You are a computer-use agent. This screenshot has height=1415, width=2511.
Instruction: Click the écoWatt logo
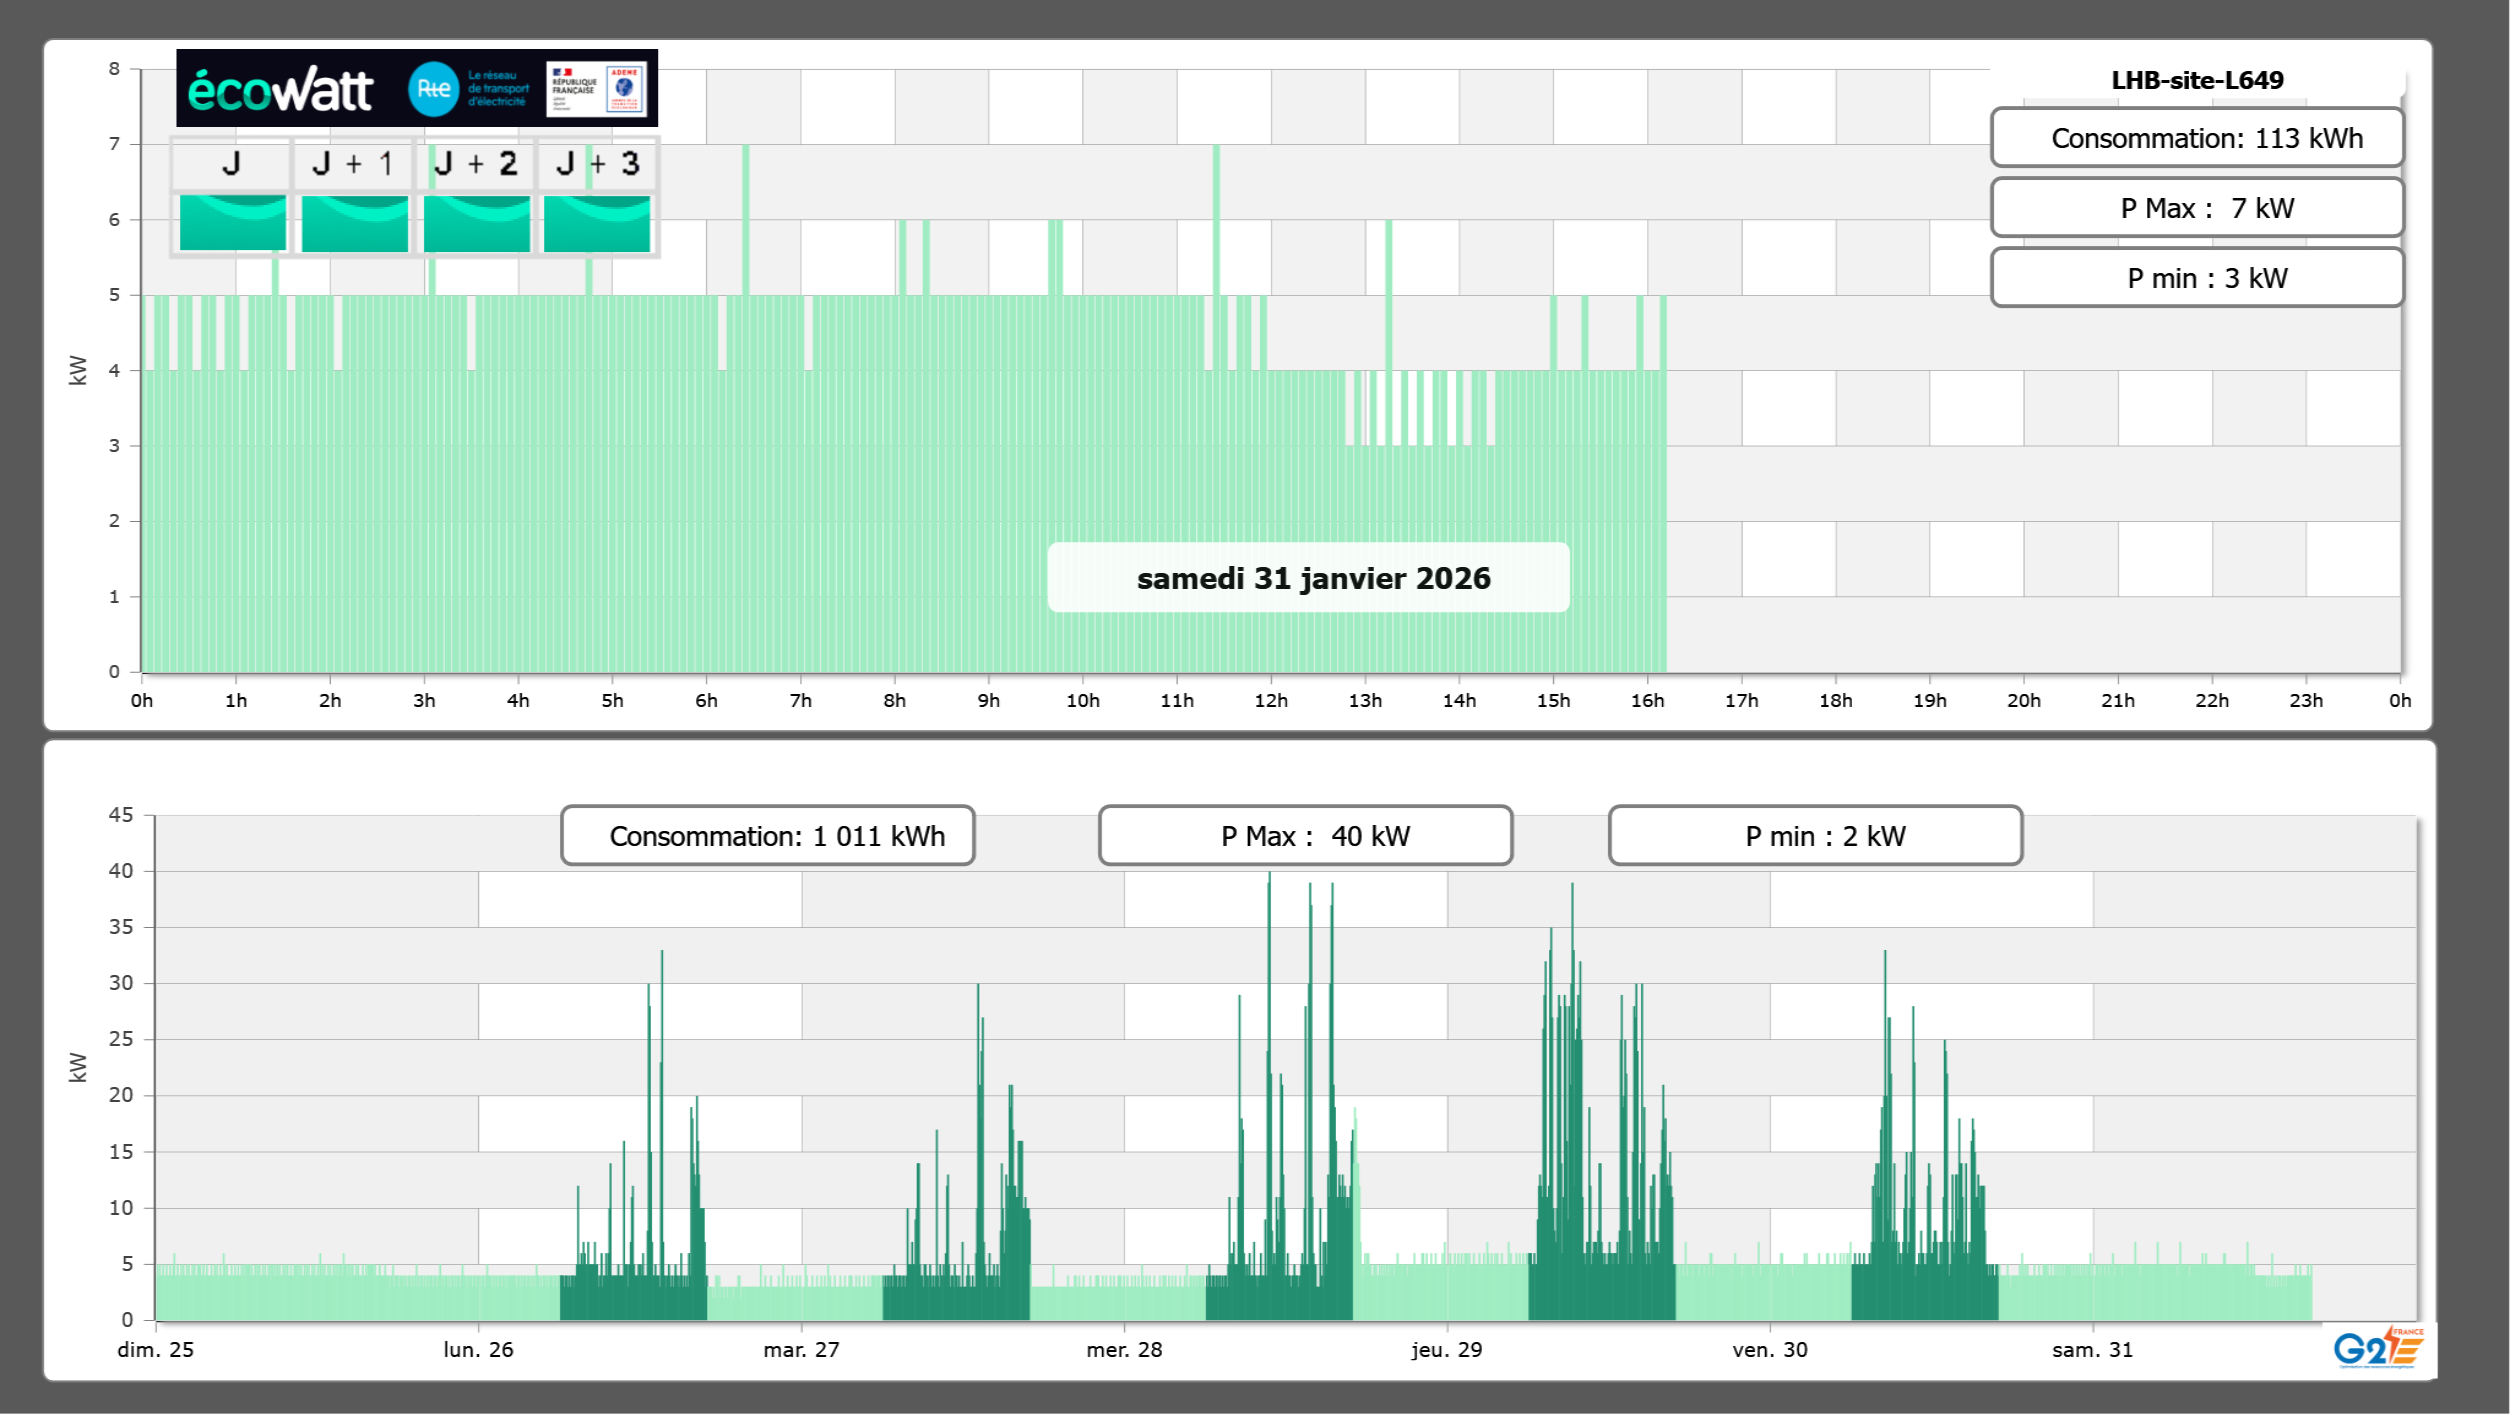281,90
